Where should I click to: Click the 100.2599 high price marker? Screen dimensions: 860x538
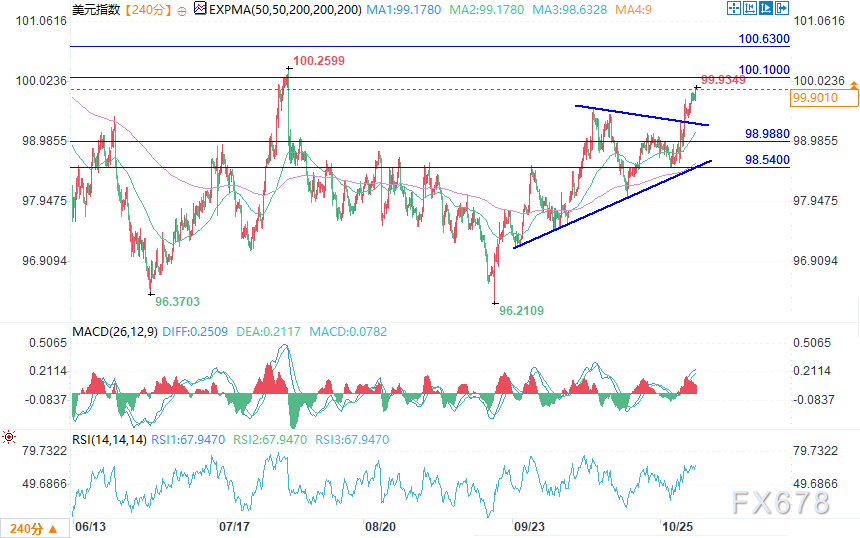[x=318, y=61]
